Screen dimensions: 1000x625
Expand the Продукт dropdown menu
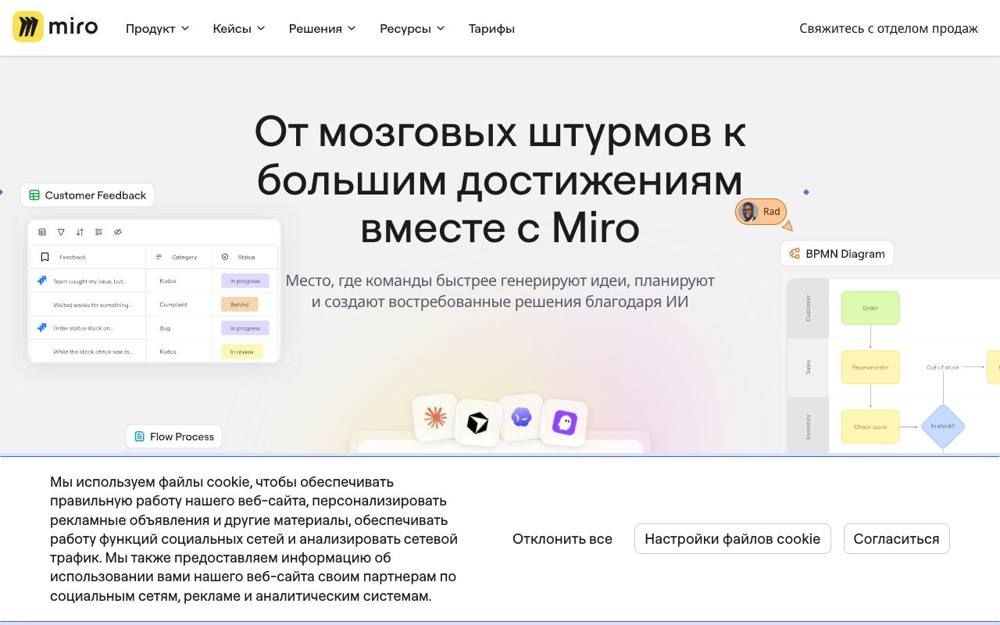tap(157, 29)
